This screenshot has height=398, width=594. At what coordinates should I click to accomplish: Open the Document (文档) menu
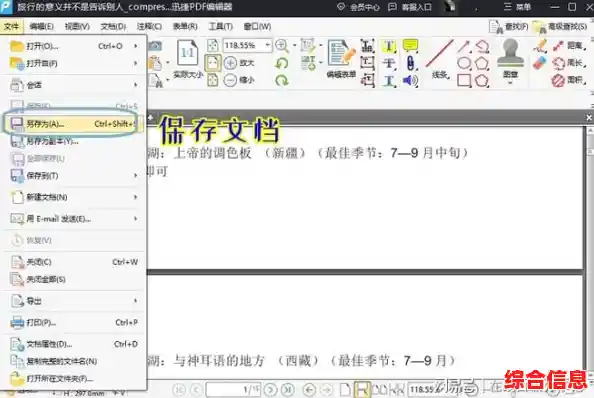click(x=113, y=27)
